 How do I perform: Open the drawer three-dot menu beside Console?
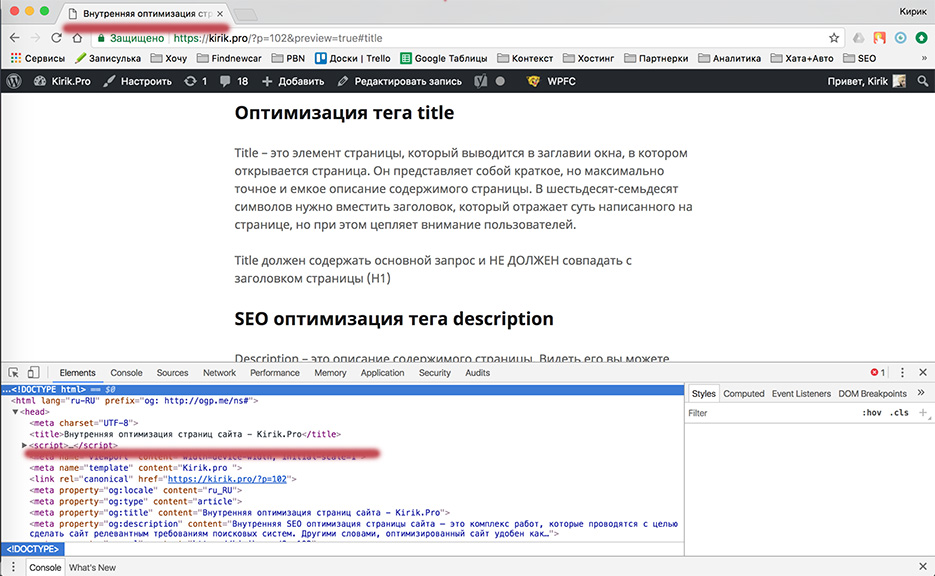(13, 567)
